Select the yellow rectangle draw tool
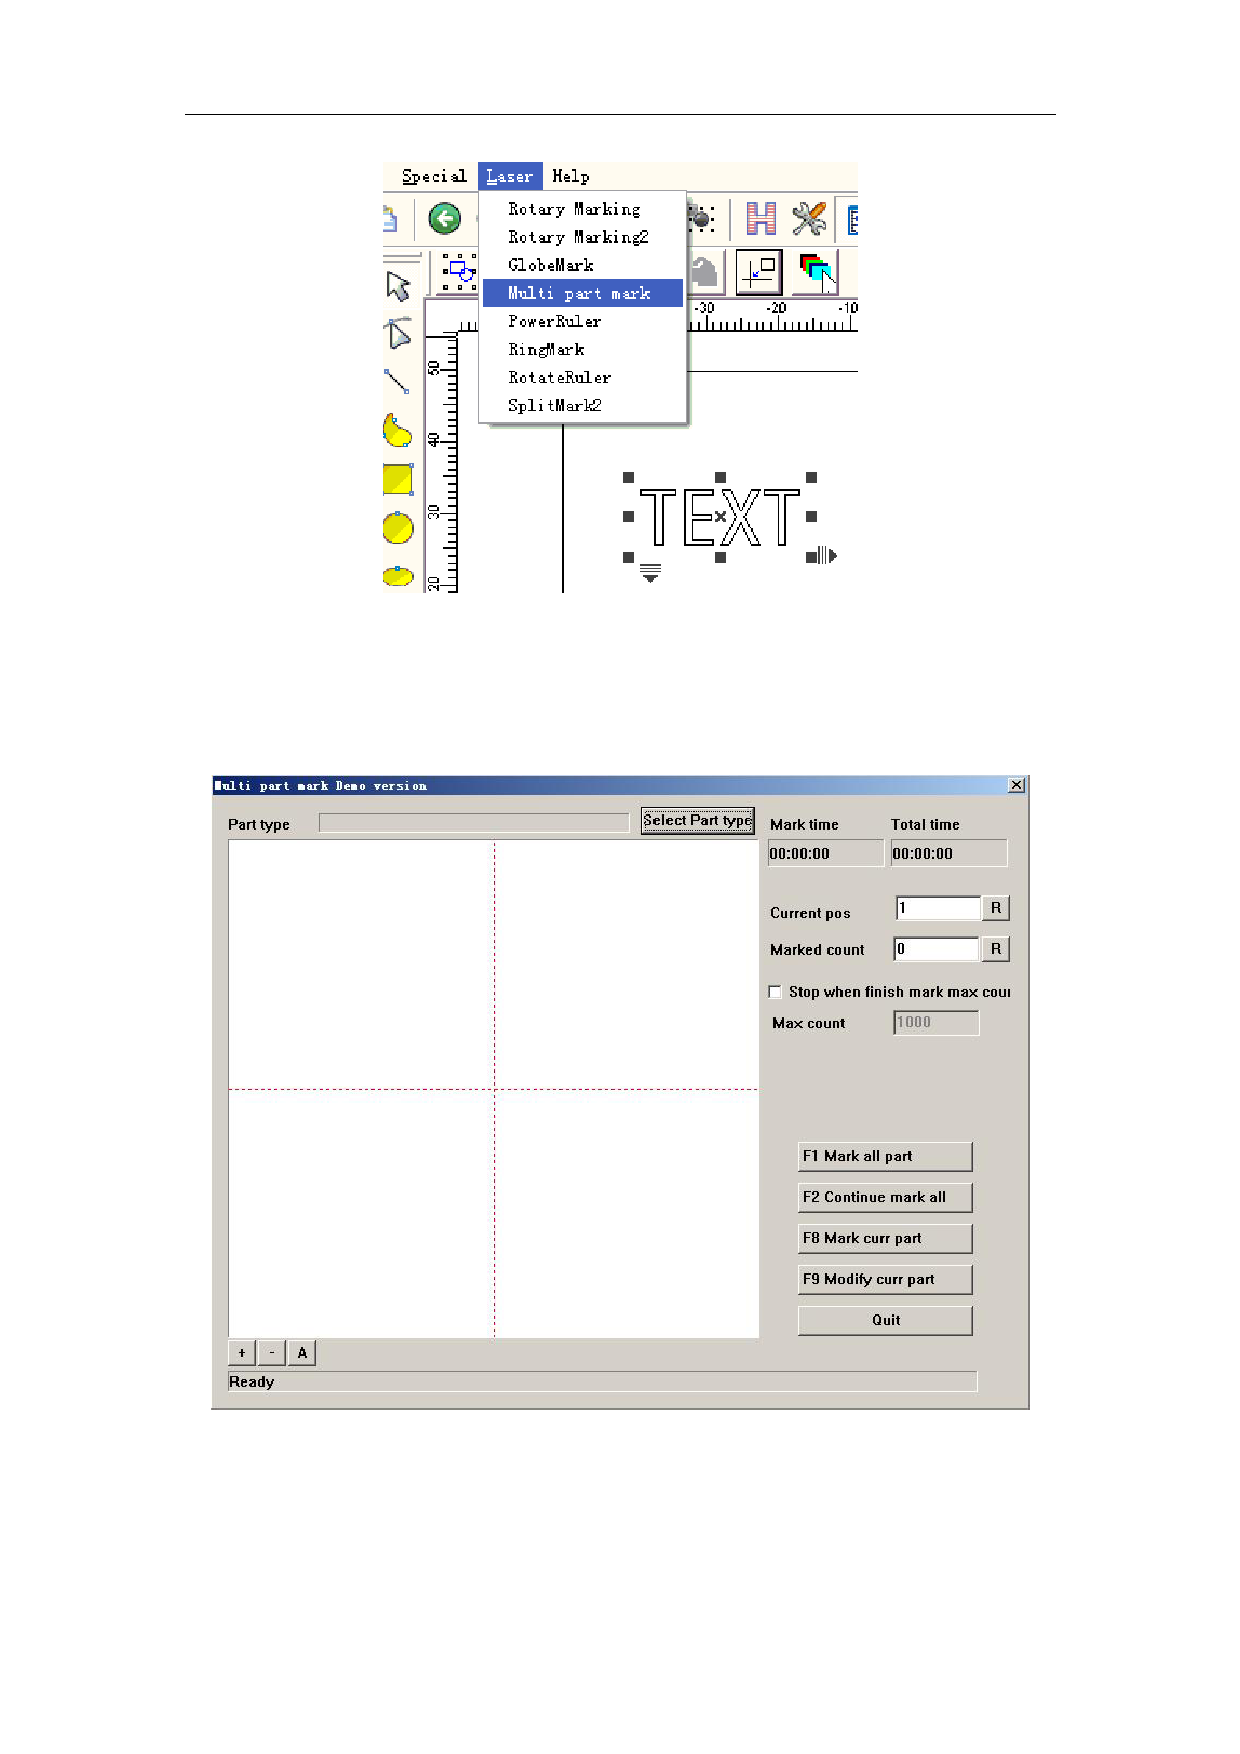1240x1754 pixels. (x=398, y=479)
